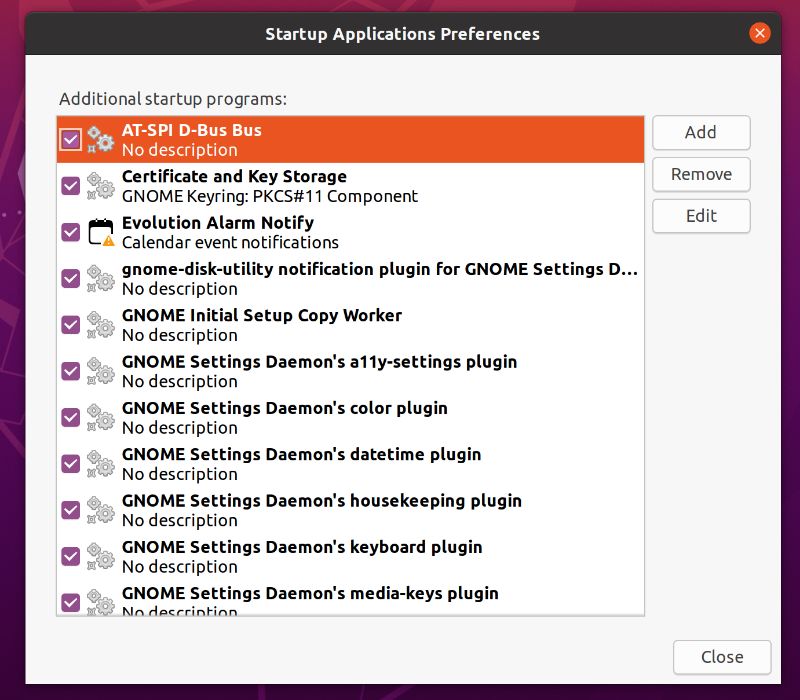Screen dimensions: 800x700
Task: Click the a11y-settings plugin gears icon
Action: pos(101,371)
